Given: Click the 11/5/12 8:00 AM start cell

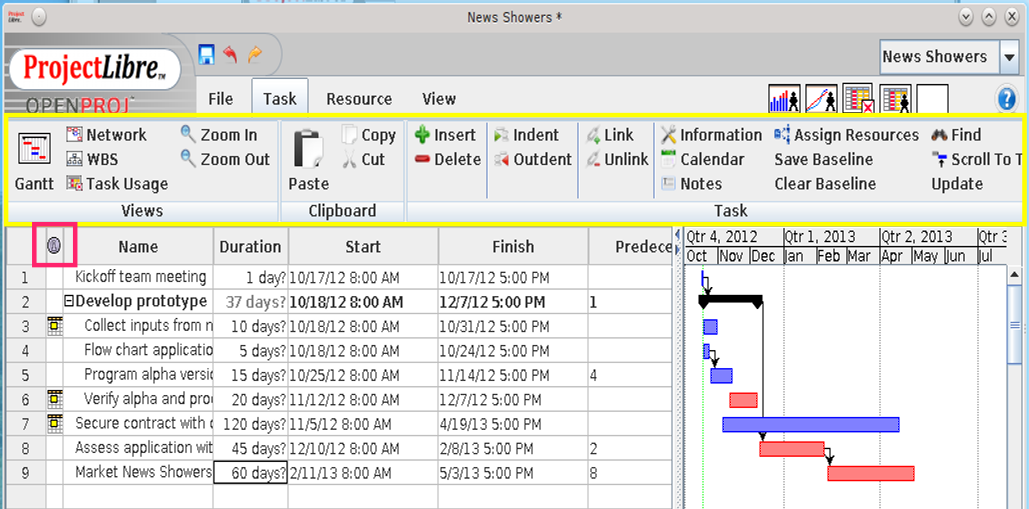Looking at the screenshot, I should pos(363,424).
